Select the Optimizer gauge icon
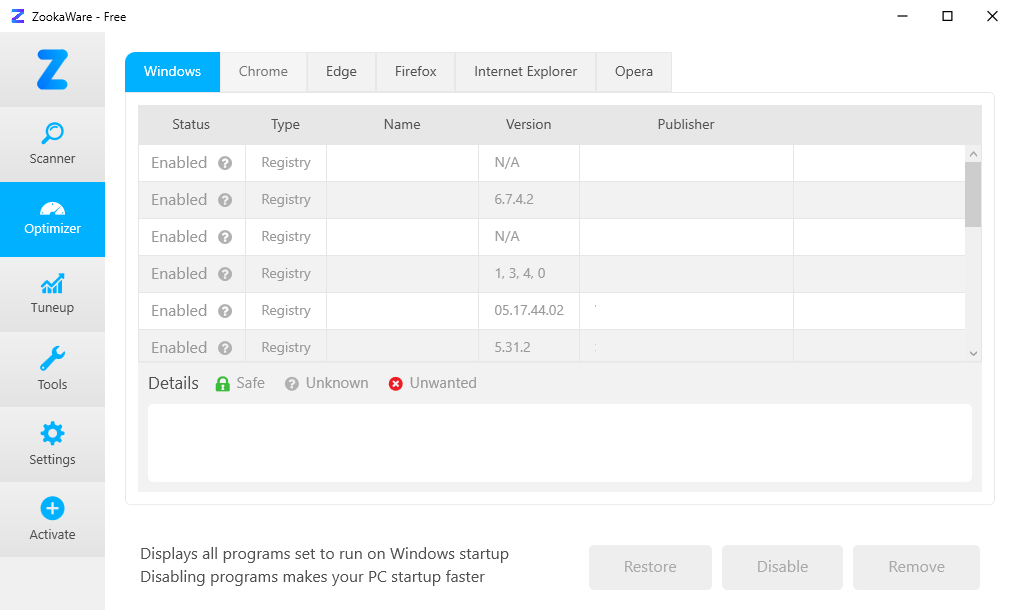The width and height of the screenshot is (1015, 610). (x=52, y=209)
